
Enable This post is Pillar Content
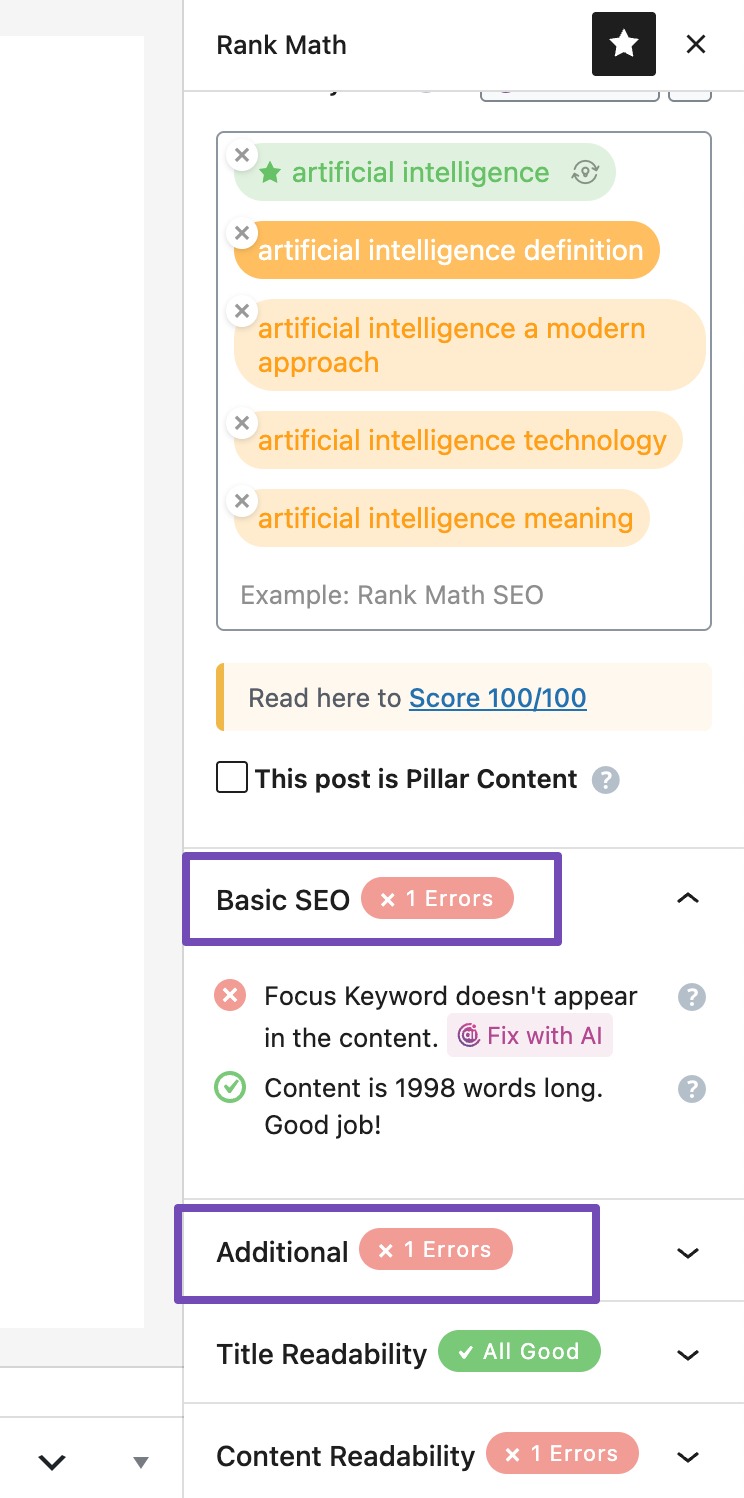[x=231, y=777]
